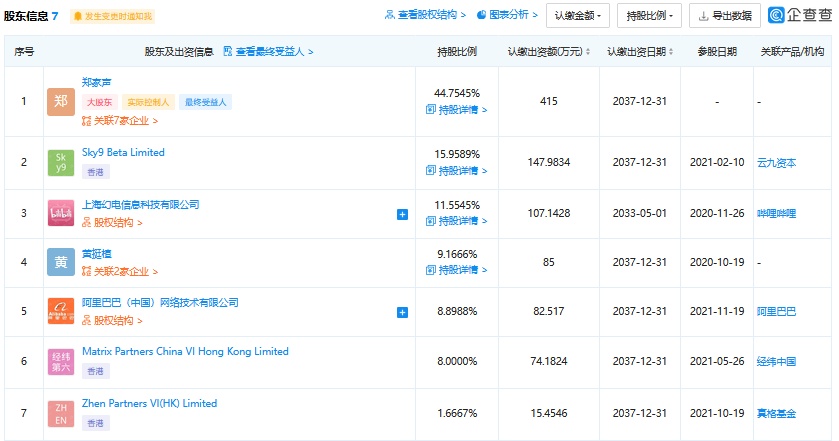The image size is (839, 441).
Task: Open the 认缴金额 dropdown filter
Action: click(577, 16)
